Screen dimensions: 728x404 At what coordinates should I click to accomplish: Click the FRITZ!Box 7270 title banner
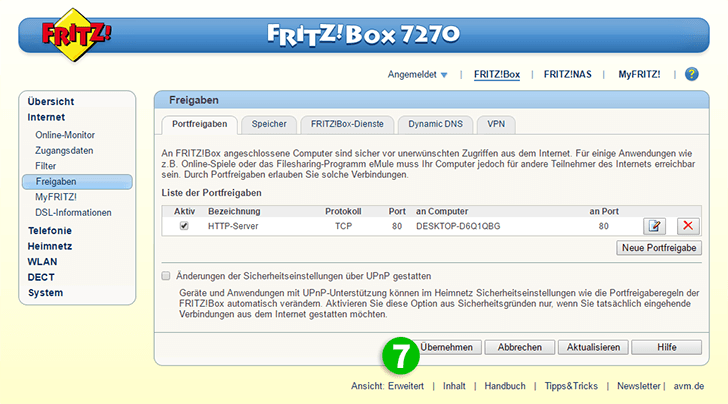coord(364,34)
